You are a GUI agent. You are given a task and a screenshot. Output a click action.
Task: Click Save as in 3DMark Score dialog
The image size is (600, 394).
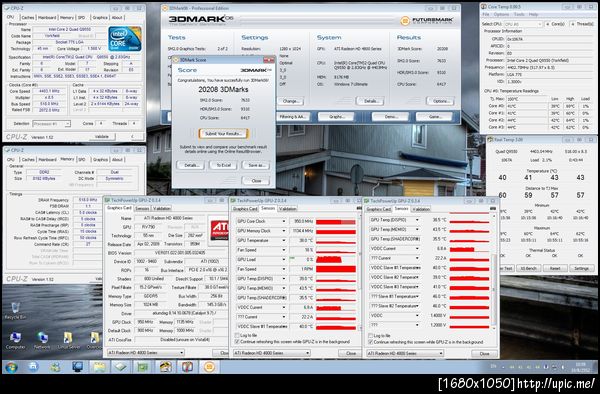tap(256, 165)
